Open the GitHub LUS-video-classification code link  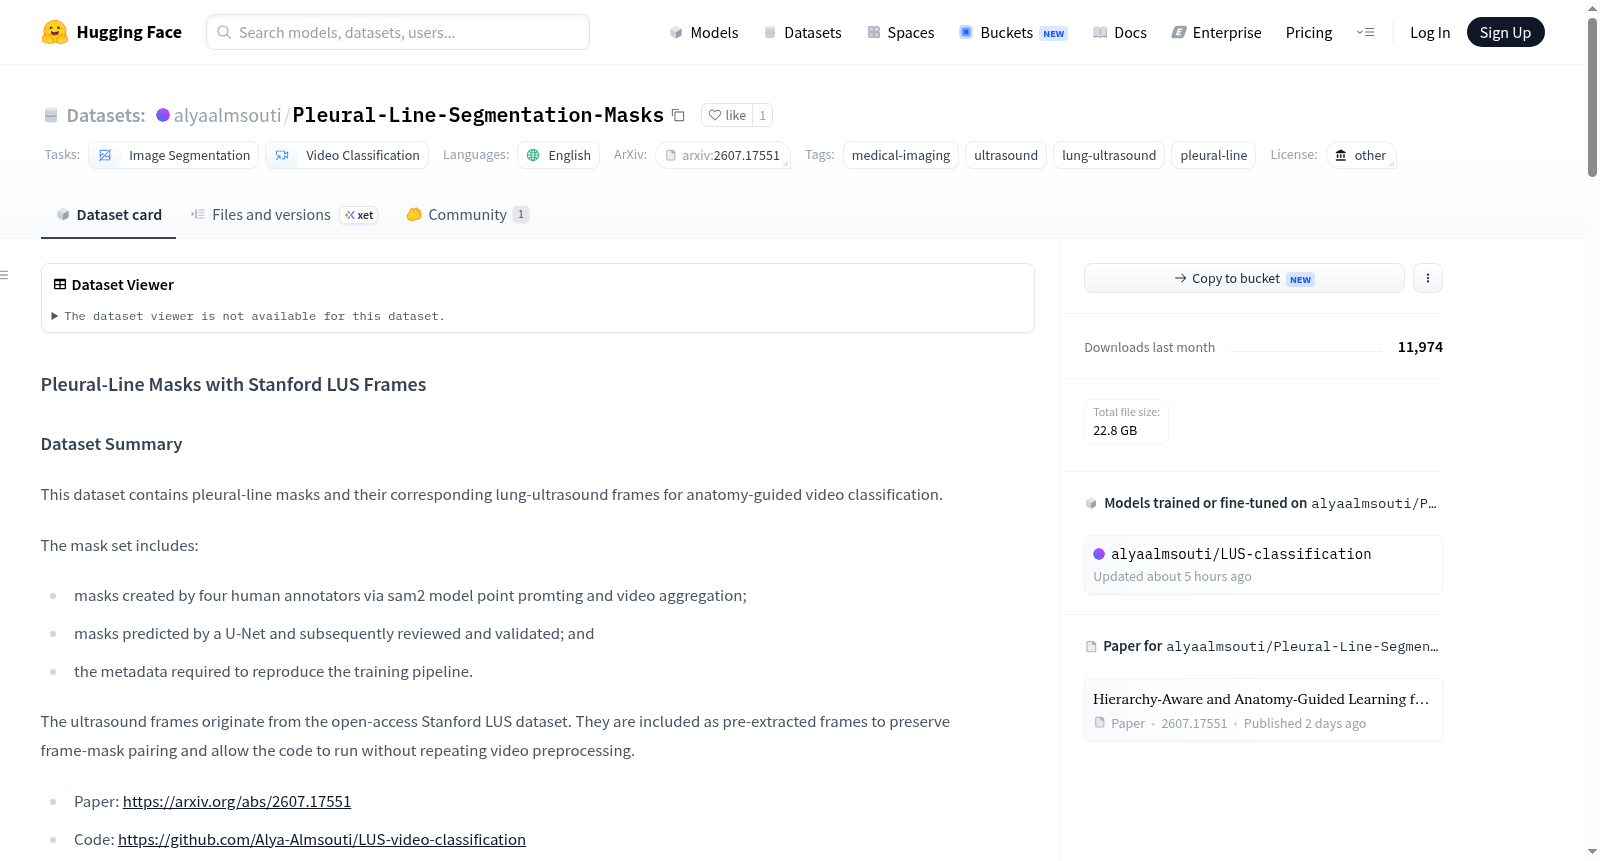click(322, 840)
